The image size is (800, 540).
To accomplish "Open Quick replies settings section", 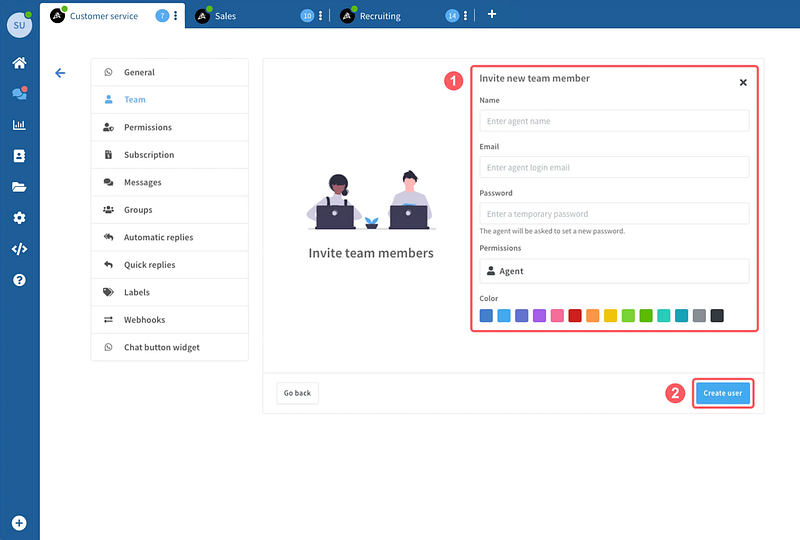I will (149, 265).
